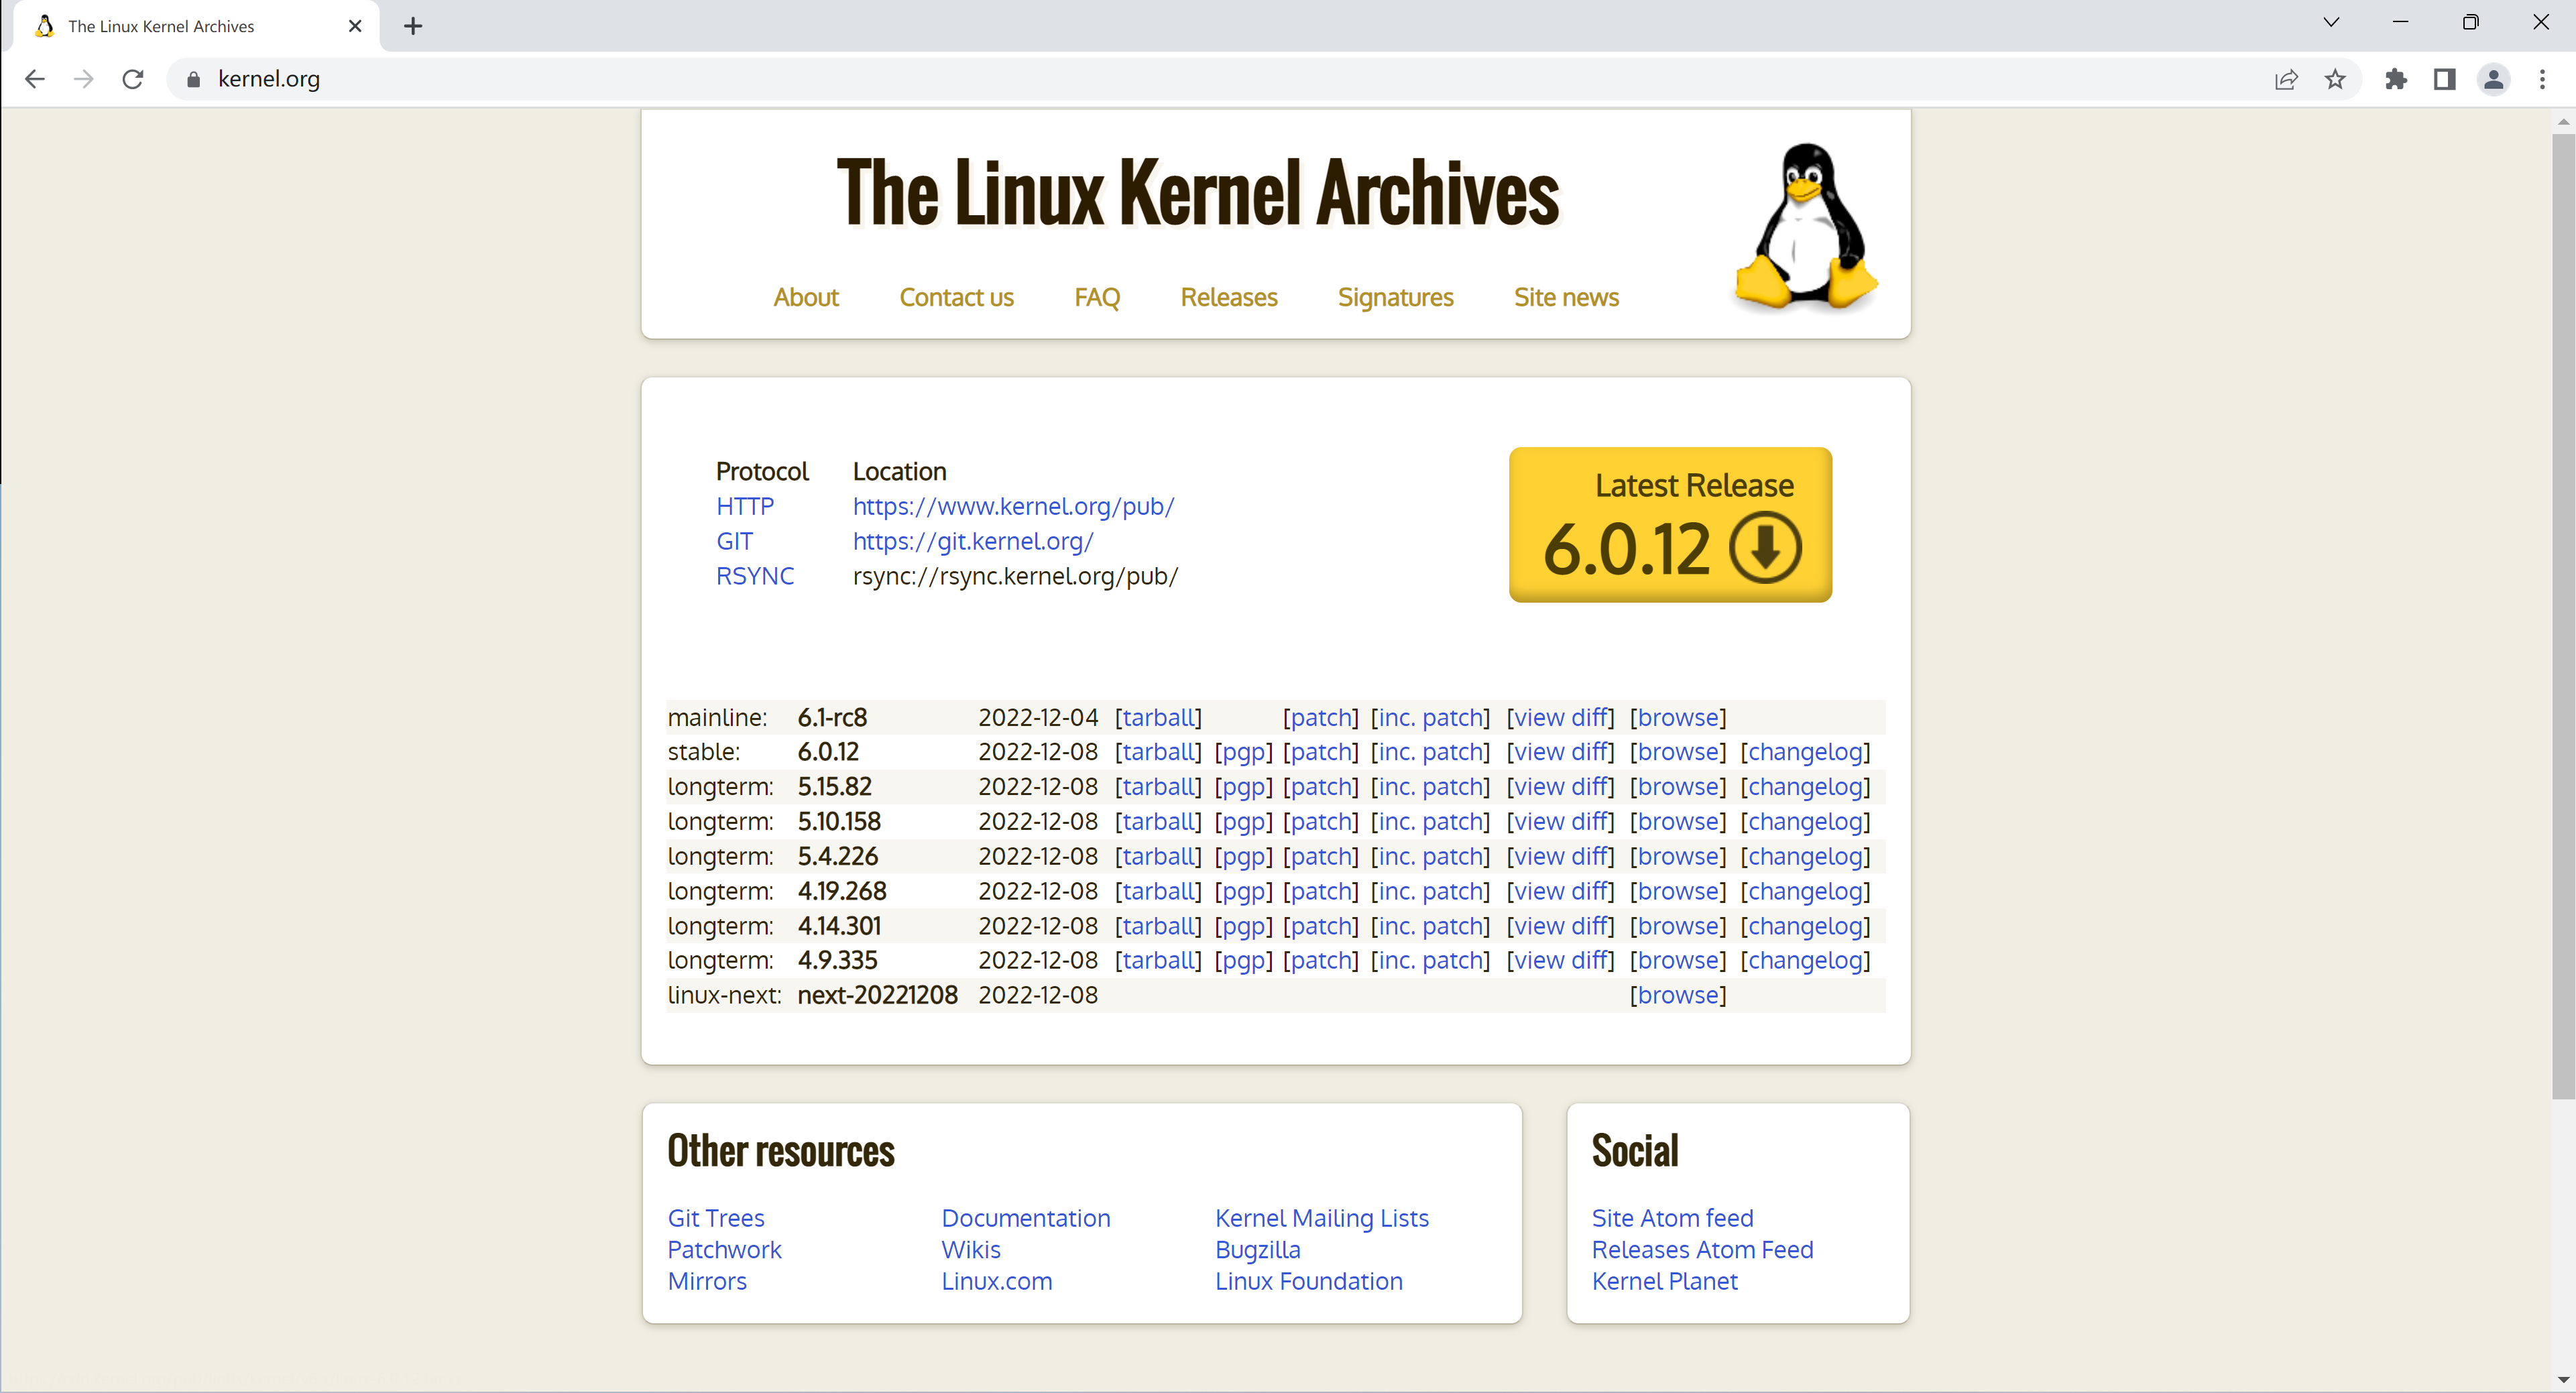Screen dimensions: 2576x1393
Task: Open Kernel Mailing Lists link
Action: [x=1321, y=1218]
